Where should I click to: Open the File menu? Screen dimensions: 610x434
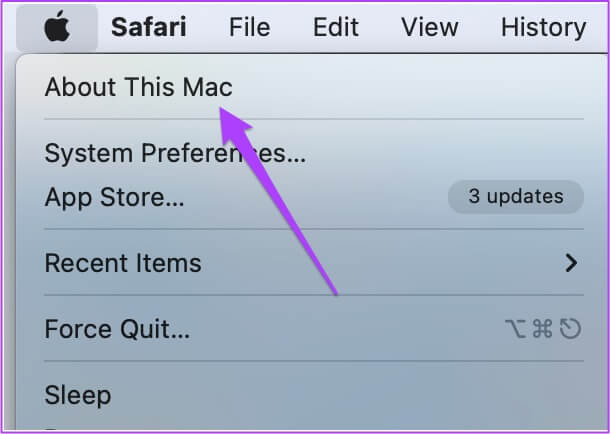pyautogui.click(x=249, y=27)
